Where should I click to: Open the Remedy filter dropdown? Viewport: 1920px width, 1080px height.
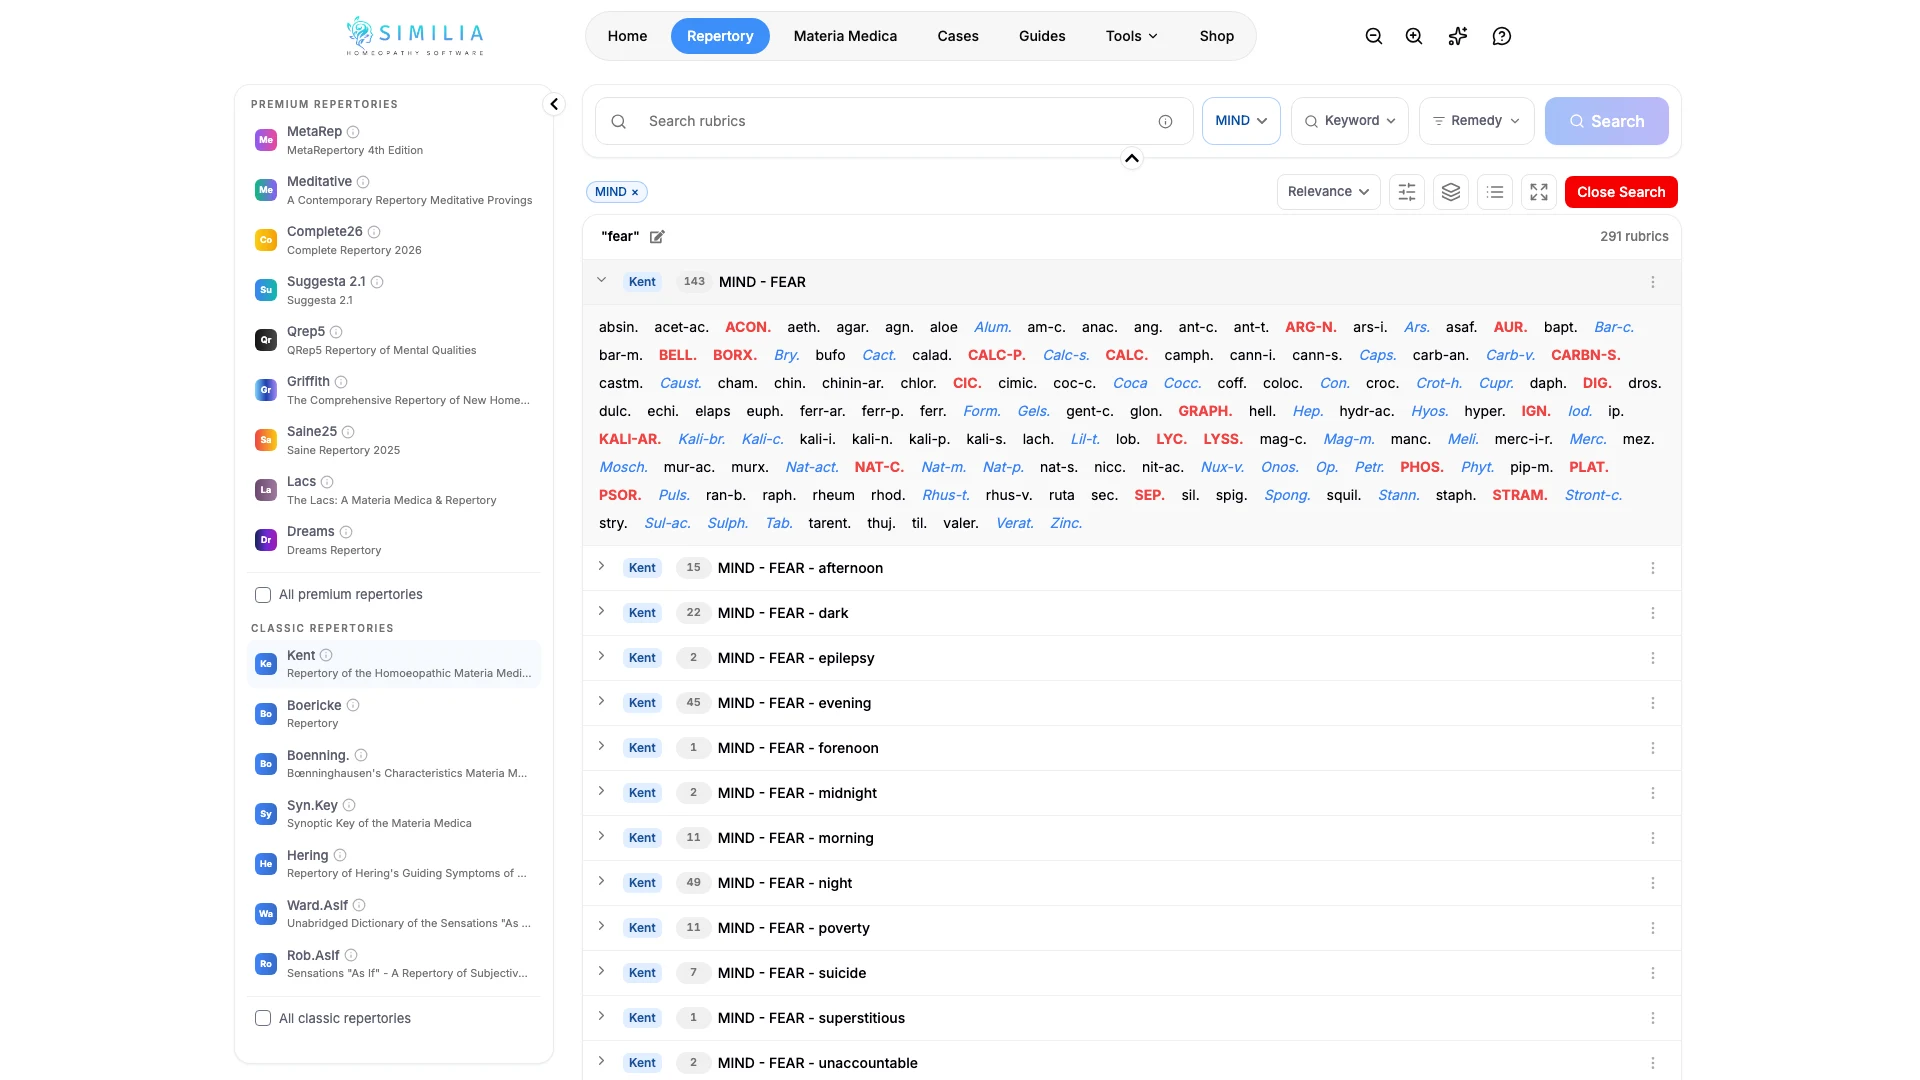[x=1477, y=121]
